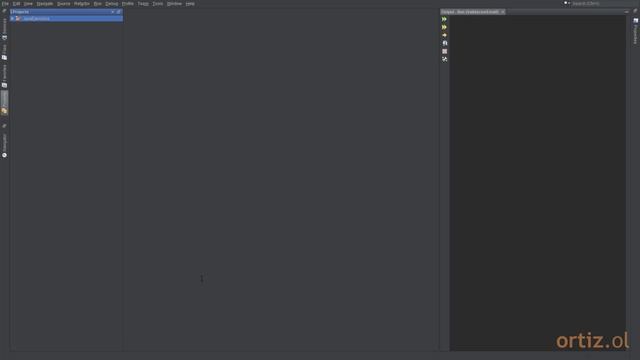
Task: Open the Debug menu
Action: point(112,4)
